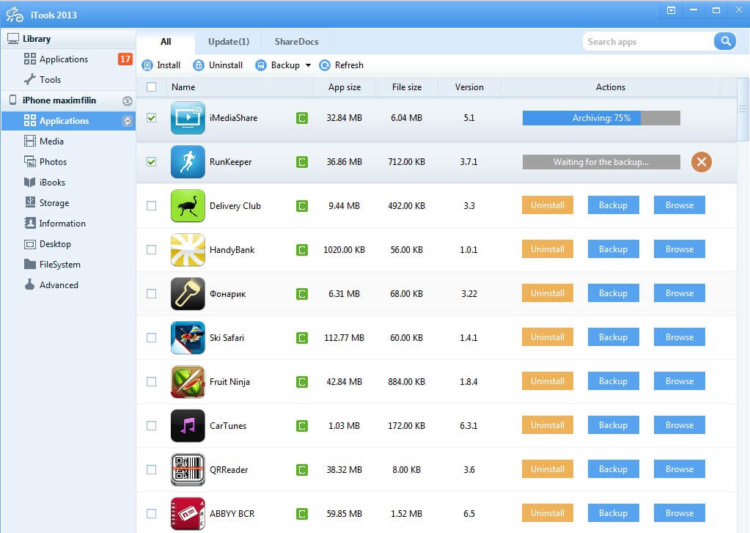
Task: Switch to the ShareDocs tab
Action: tap(297, 42)
